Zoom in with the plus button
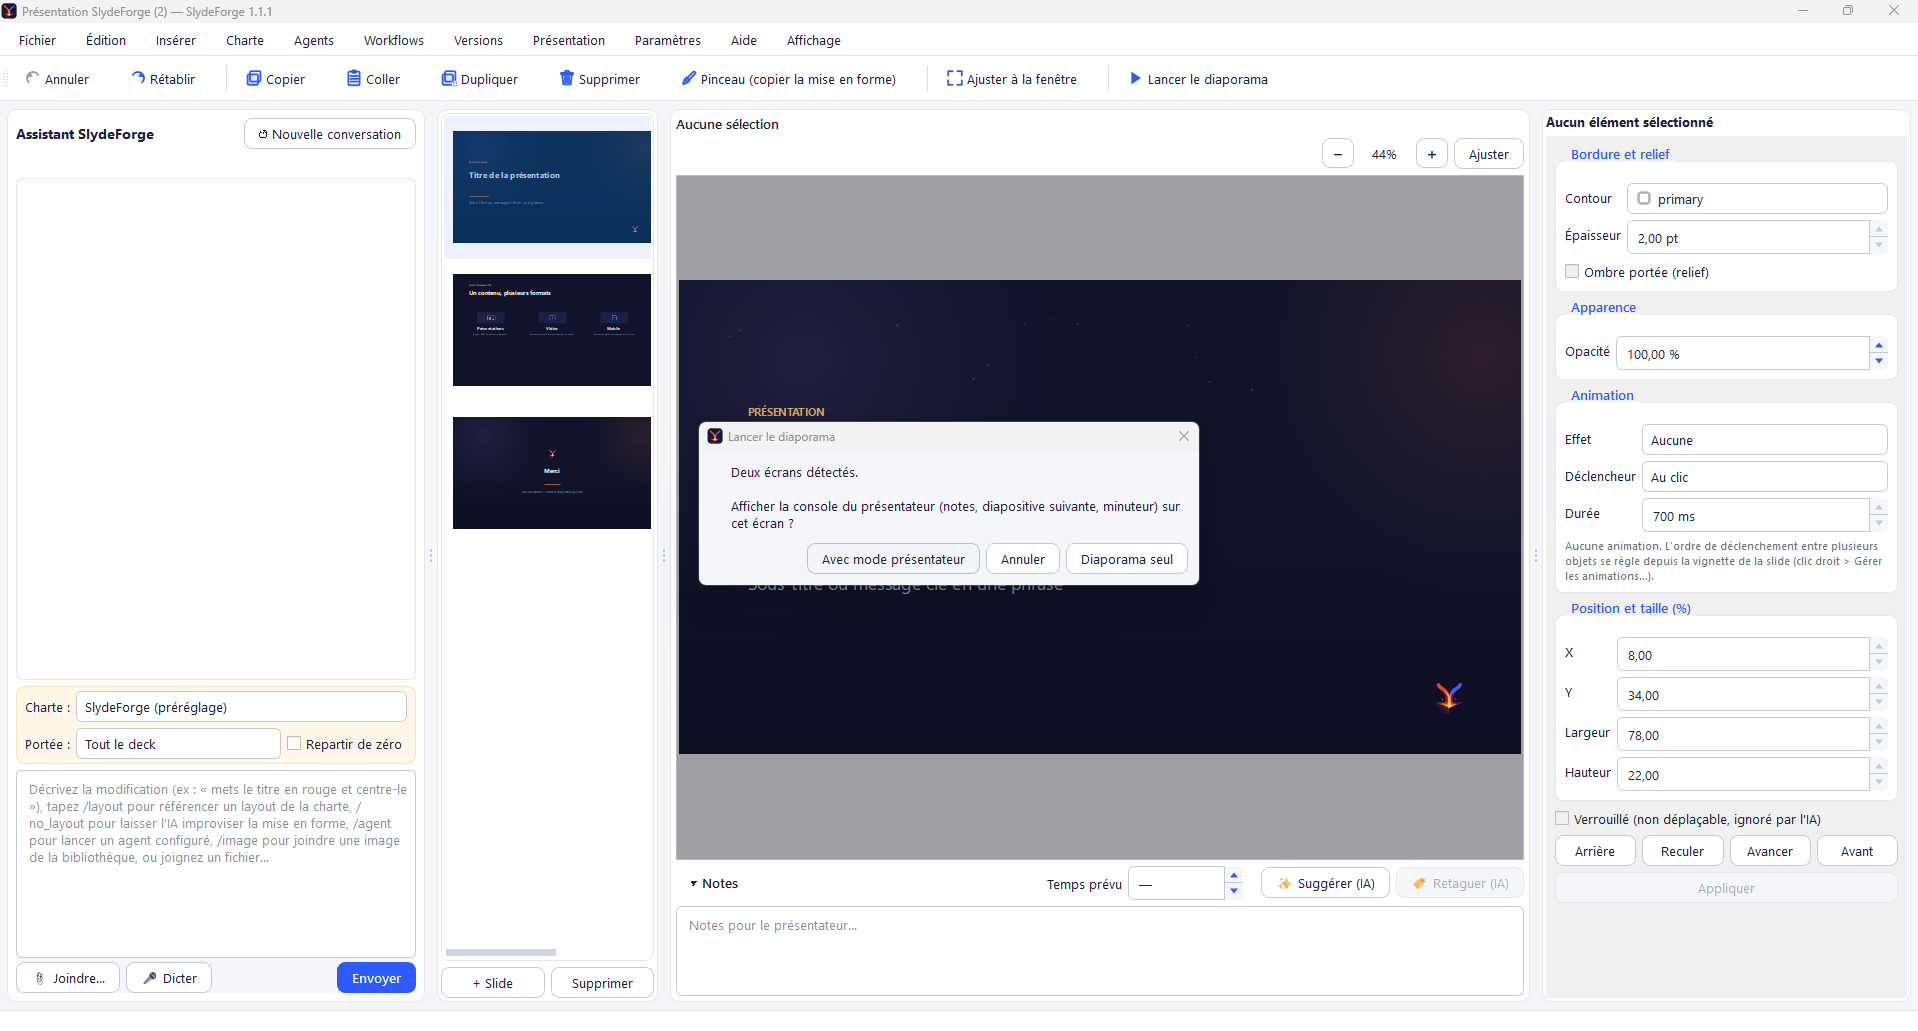This screenshot has width=1918, height=1031. click(x=1432, y=154)
